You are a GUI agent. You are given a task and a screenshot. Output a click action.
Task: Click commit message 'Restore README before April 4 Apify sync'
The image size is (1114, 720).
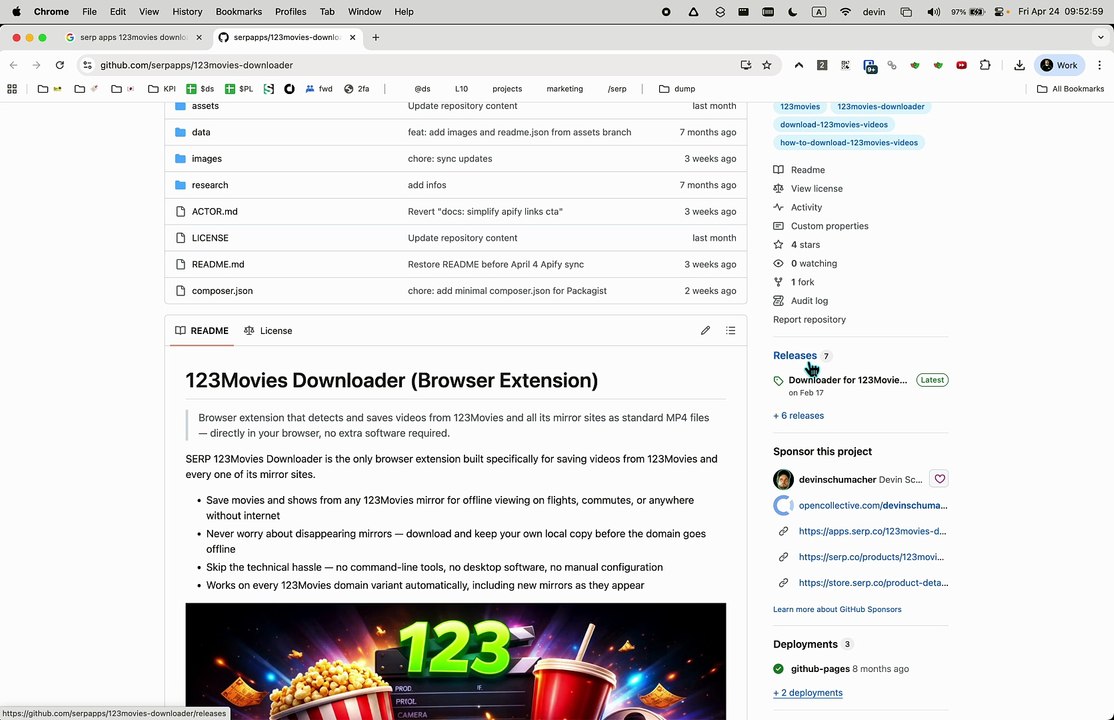495,264
